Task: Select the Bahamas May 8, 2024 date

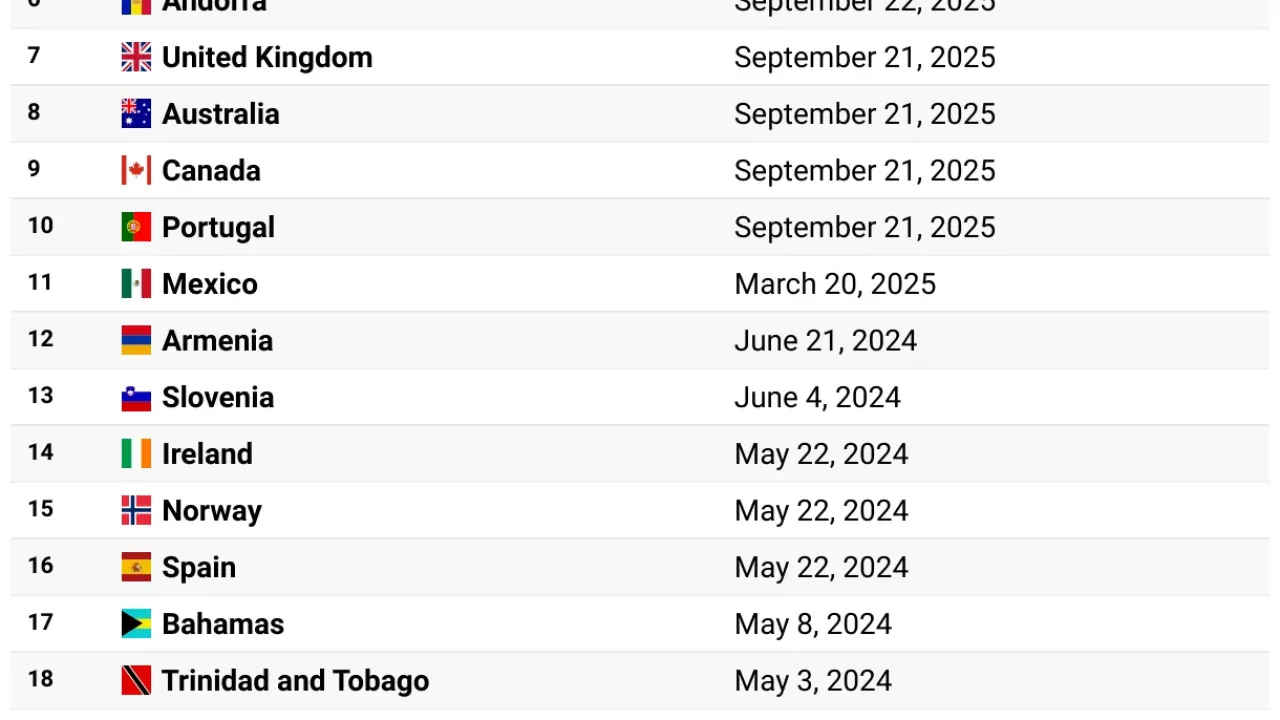Action: coord(813,624)
